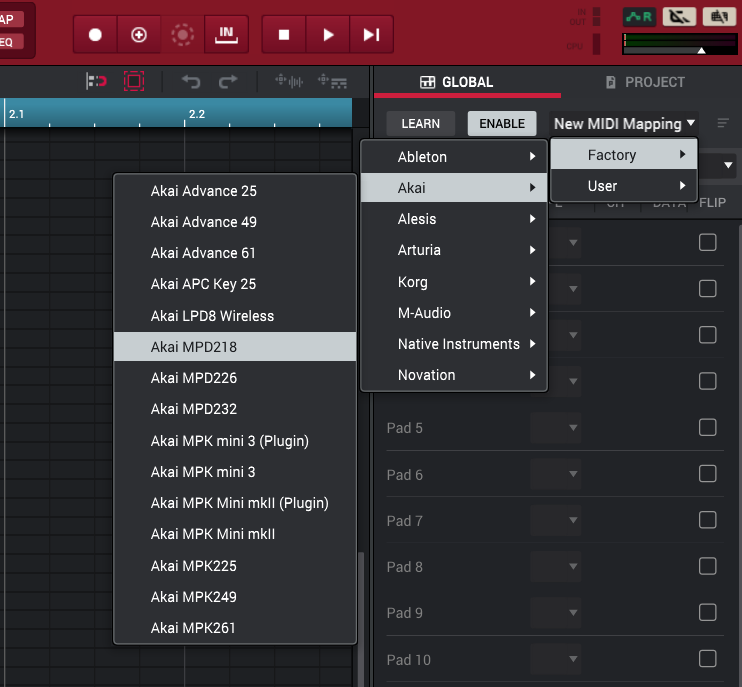Open the type dropdown for Pad 5
Image resolution: width=742 pixels, height=687 pixels.
point(556,428)
